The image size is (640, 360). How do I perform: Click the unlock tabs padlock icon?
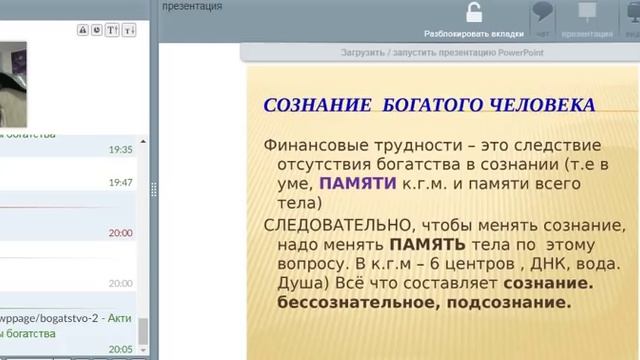(x=474, y=12)
